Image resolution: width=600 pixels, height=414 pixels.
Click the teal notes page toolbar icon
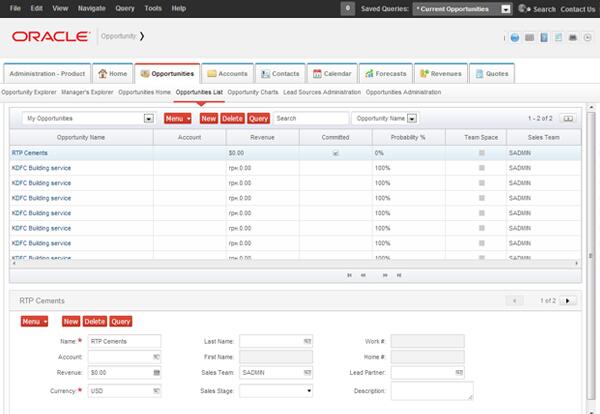click(x=558, y=37)
